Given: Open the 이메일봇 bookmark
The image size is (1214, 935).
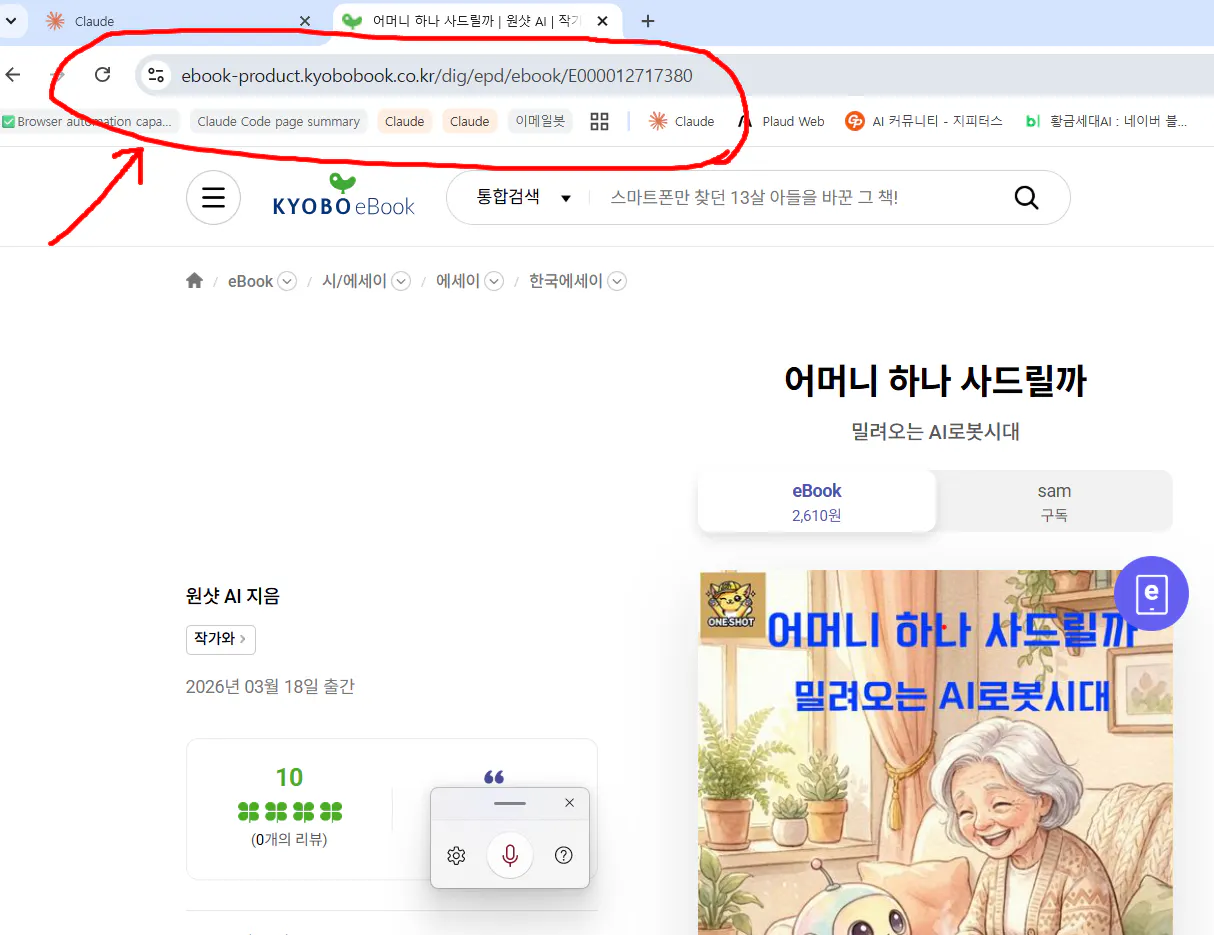Looking at the screenshot, I should [540, 122].
